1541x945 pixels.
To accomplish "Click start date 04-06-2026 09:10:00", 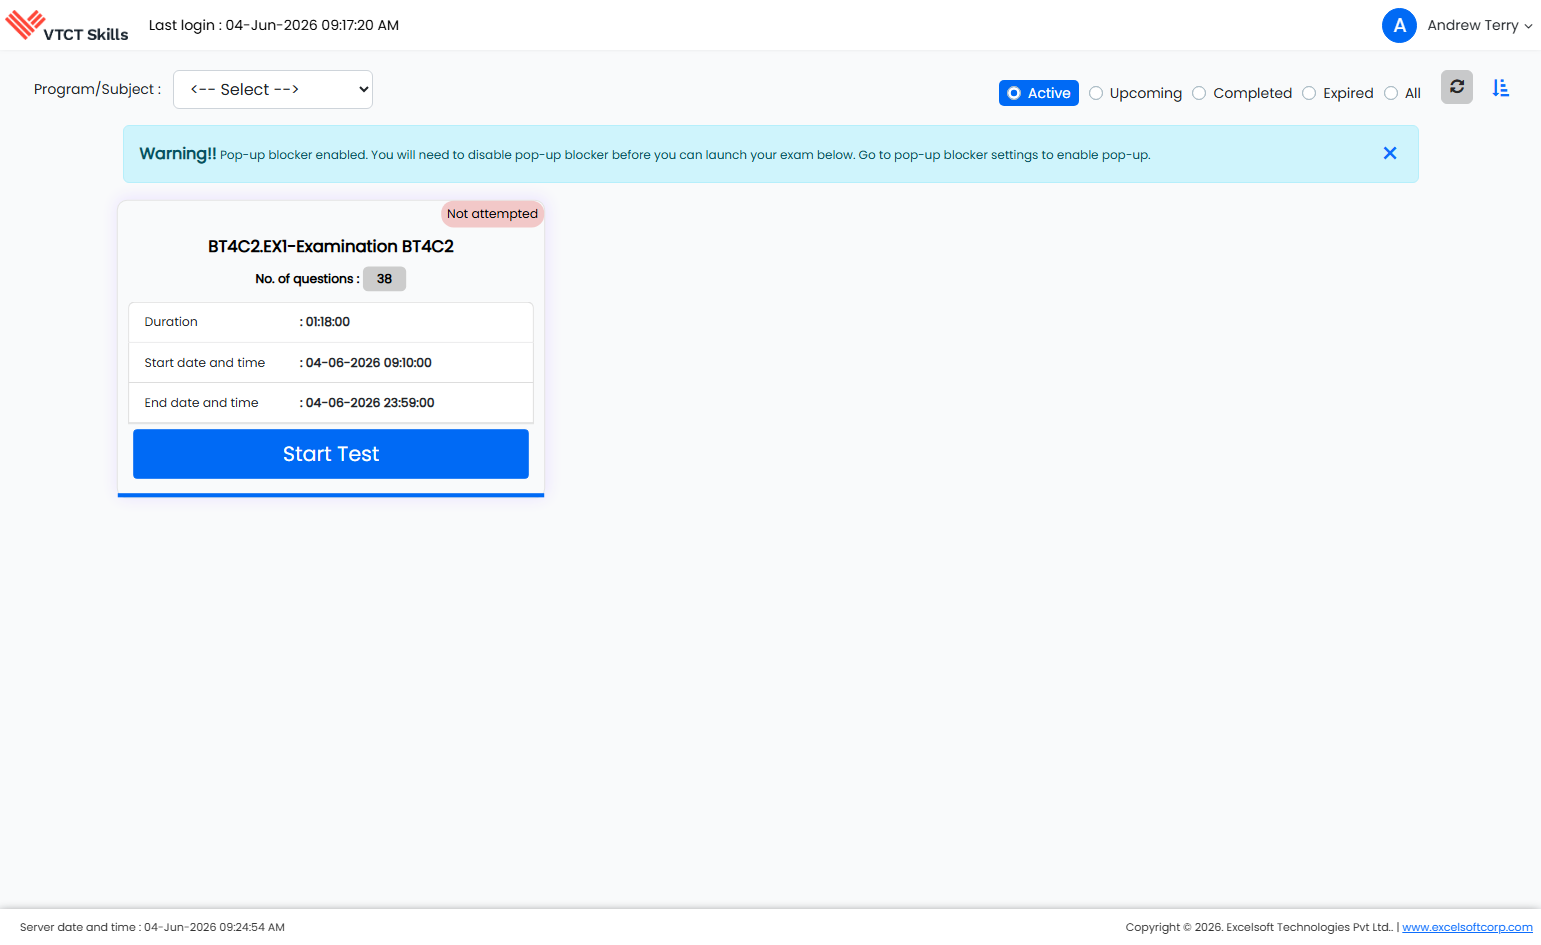I will click(x=369, y=363).
